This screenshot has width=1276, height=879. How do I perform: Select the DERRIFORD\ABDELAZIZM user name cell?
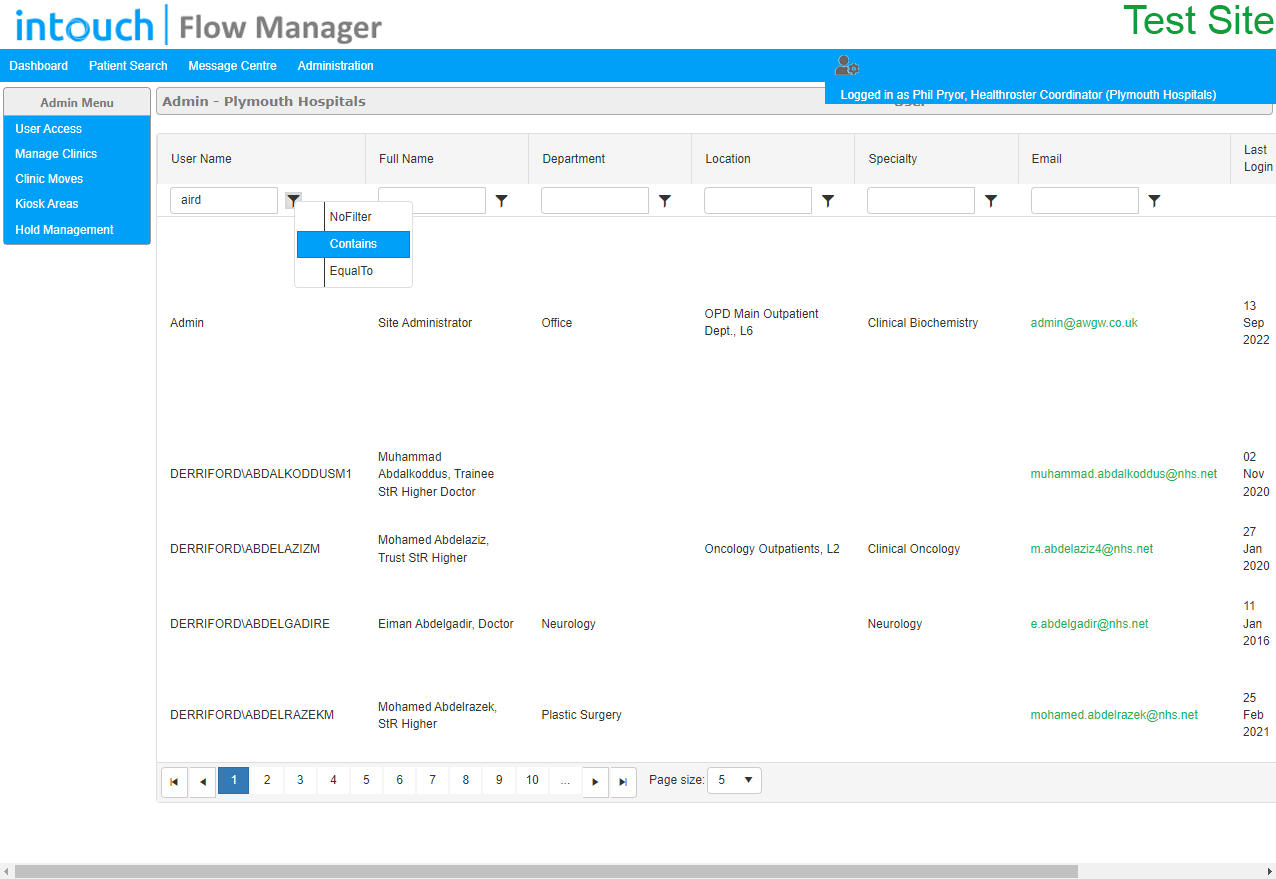[x=245, y=549]
